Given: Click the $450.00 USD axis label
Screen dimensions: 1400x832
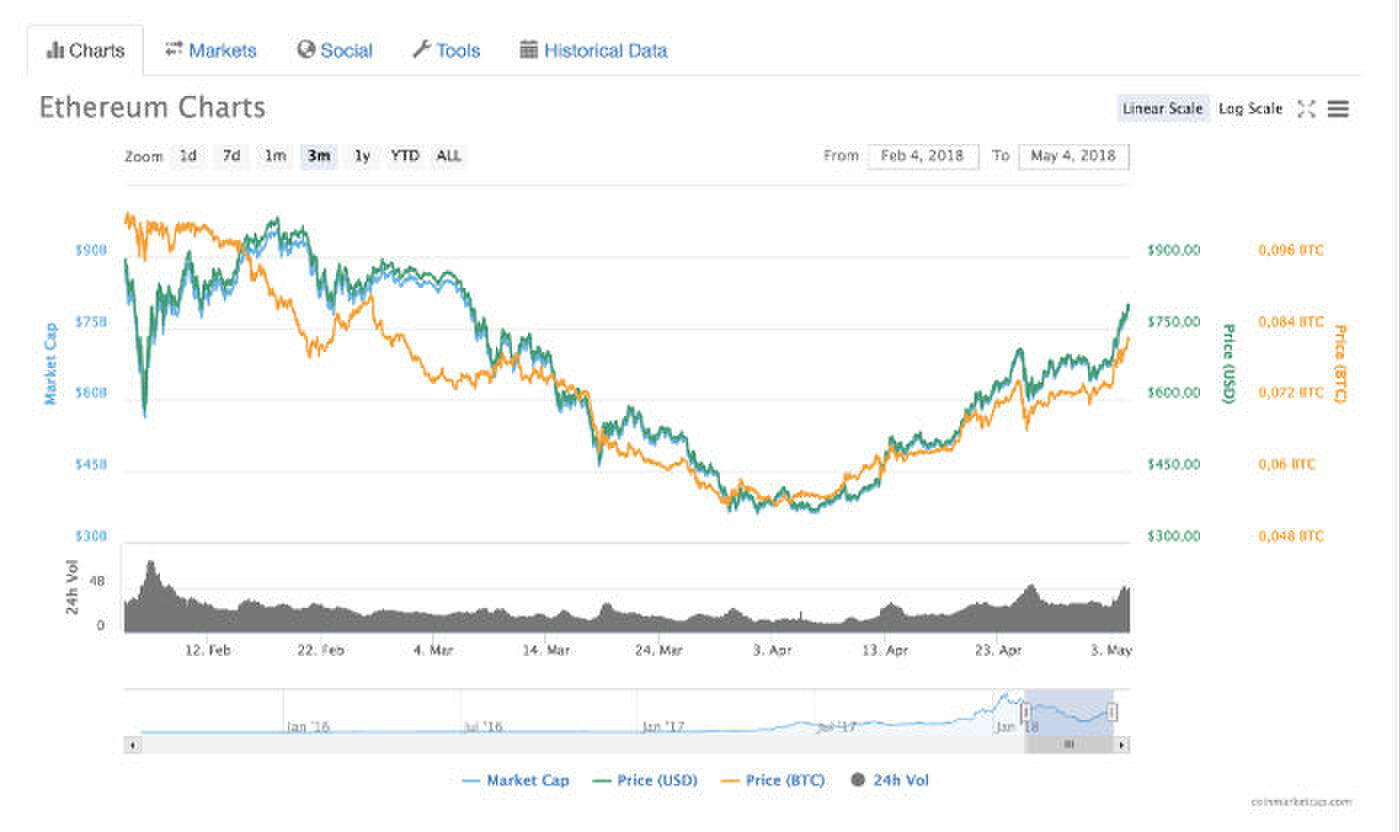Looking at the screenshot, I should click(x=1173, y=465).
